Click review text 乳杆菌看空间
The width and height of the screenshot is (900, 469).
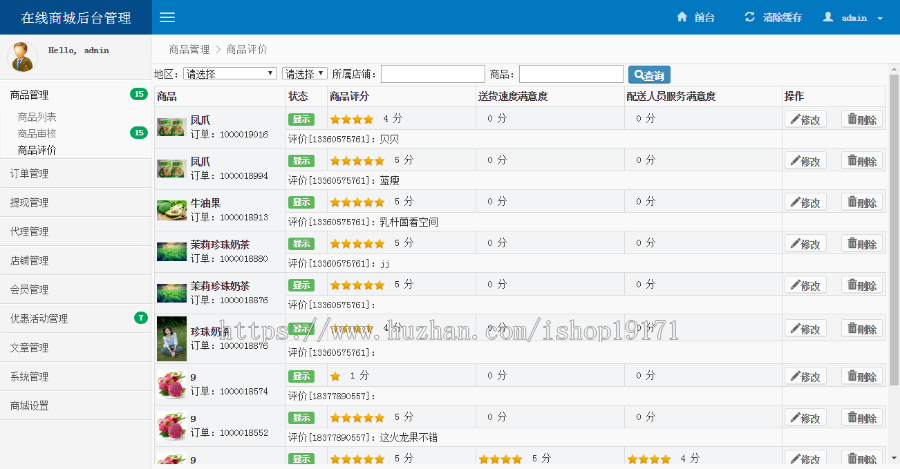[409, 222]
